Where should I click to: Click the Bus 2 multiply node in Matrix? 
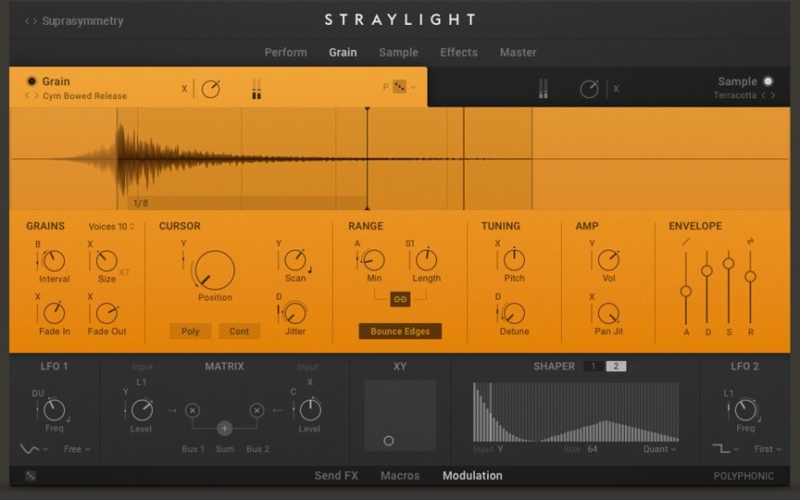(257, 410)
